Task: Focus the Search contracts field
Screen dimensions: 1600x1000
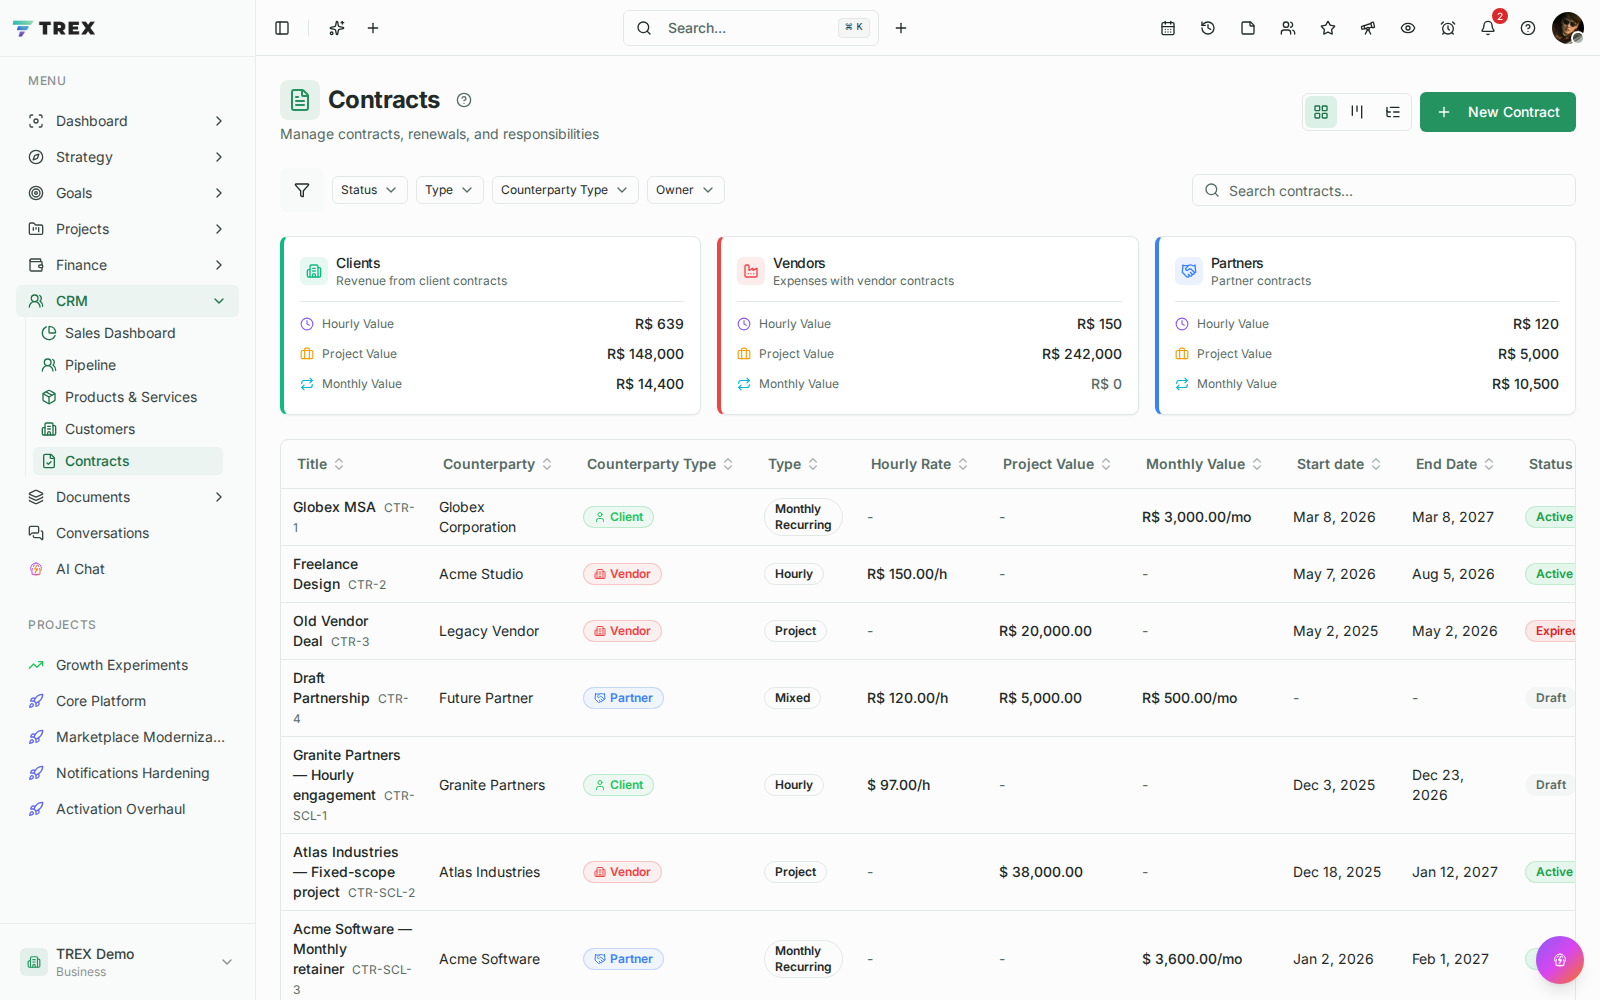Action: [1383, 190]
